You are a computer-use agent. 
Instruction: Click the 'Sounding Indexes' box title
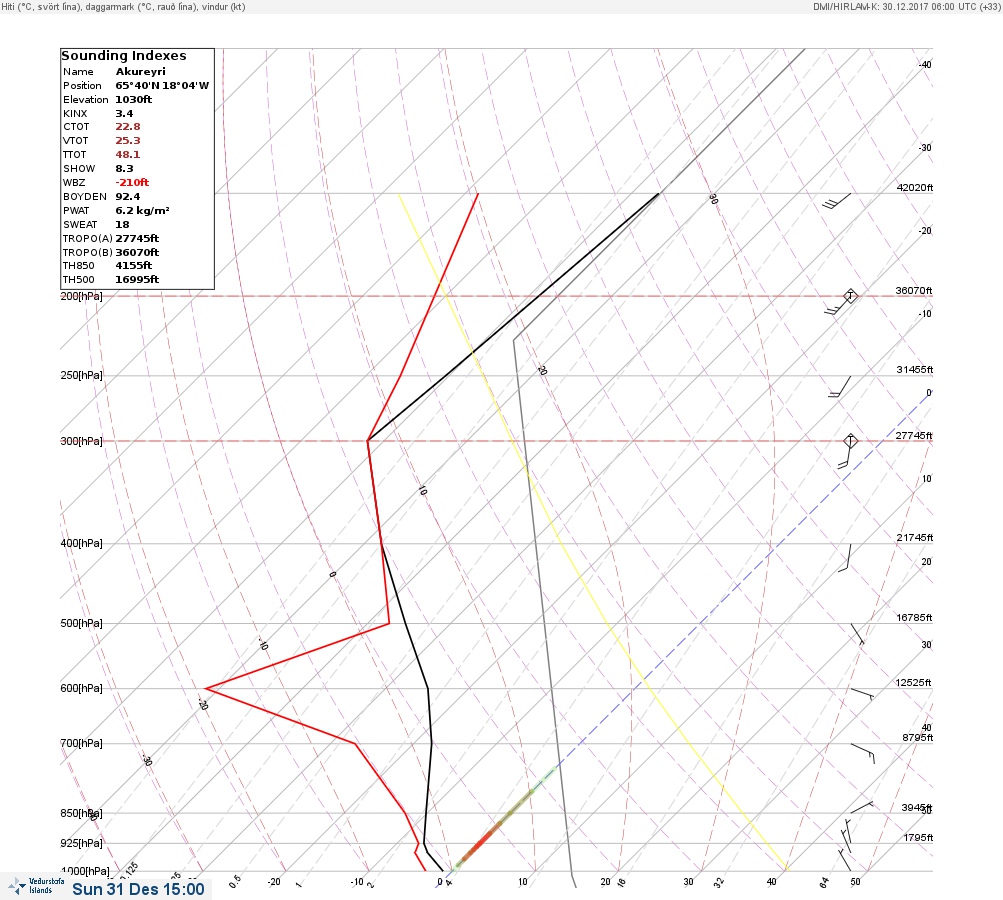pos(124,56)
